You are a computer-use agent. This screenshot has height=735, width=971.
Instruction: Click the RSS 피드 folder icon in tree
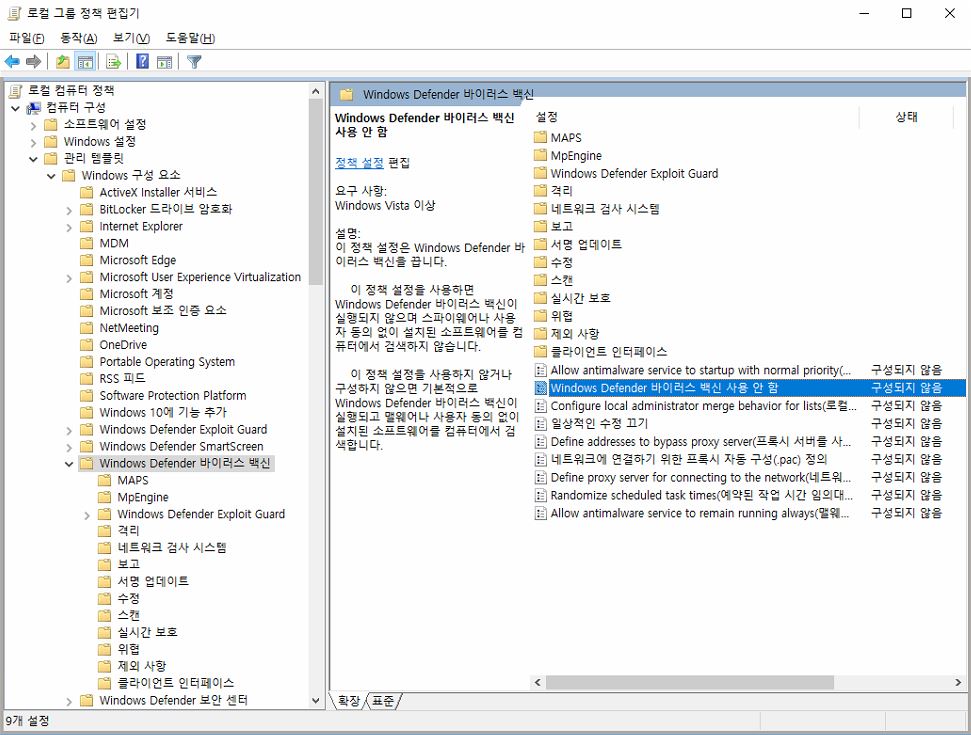pyautogui.click(x=87, y=378)
